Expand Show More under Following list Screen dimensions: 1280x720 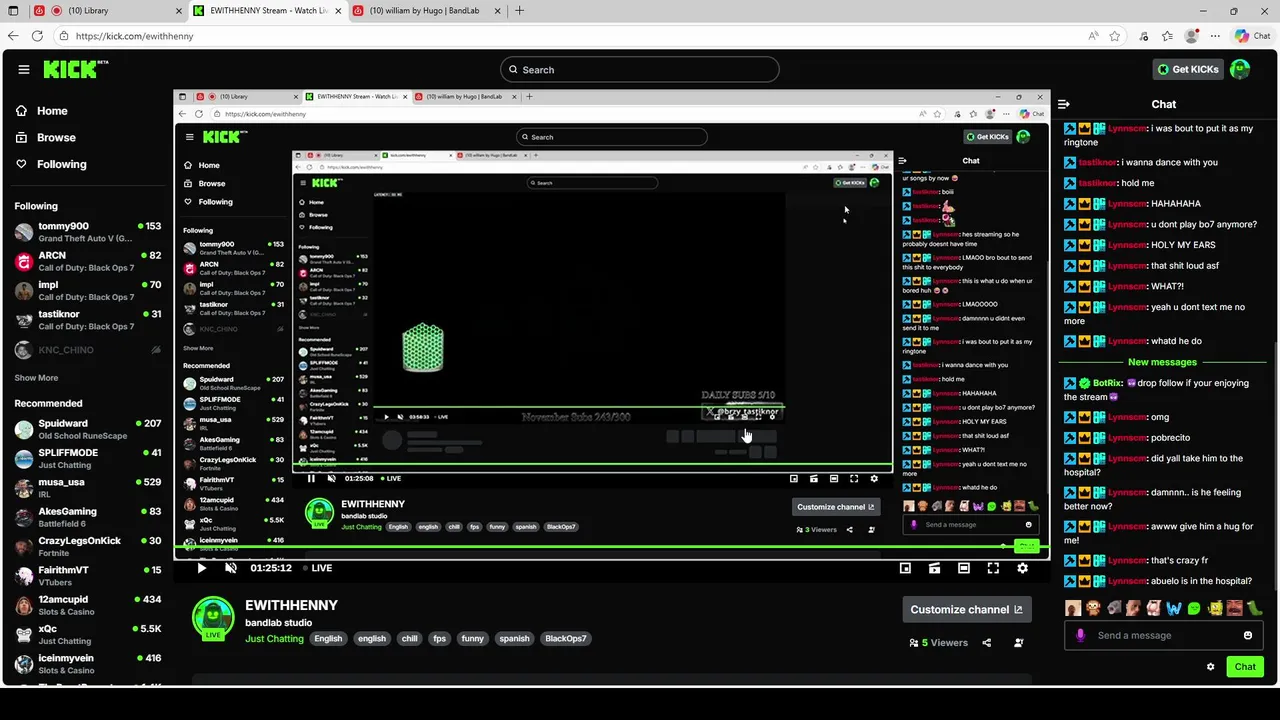click(x=36, y=378)
